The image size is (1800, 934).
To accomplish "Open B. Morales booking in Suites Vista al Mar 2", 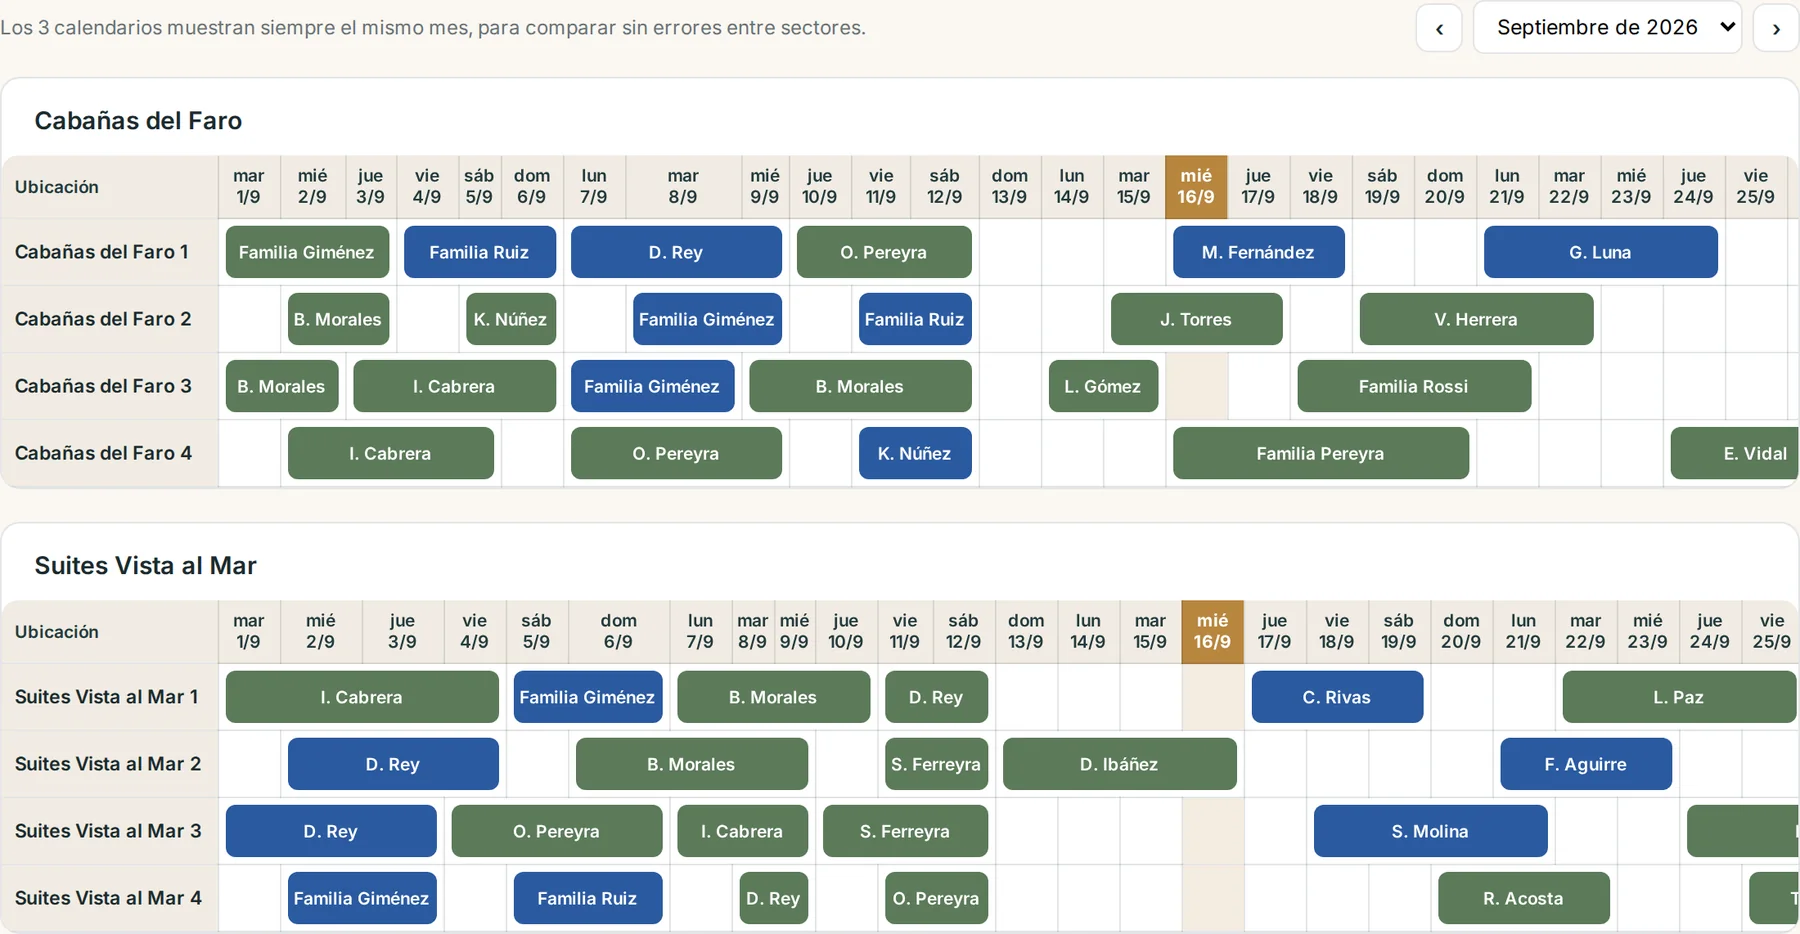I will pyautogui.click(x=692, y=764).
